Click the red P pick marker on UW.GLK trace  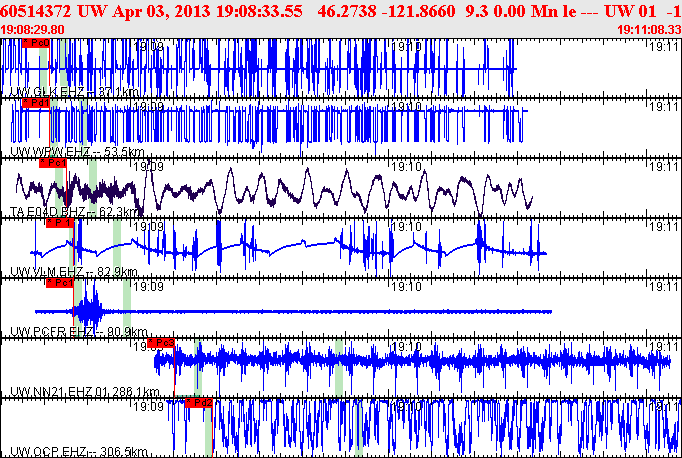click(x=34, y=44)
